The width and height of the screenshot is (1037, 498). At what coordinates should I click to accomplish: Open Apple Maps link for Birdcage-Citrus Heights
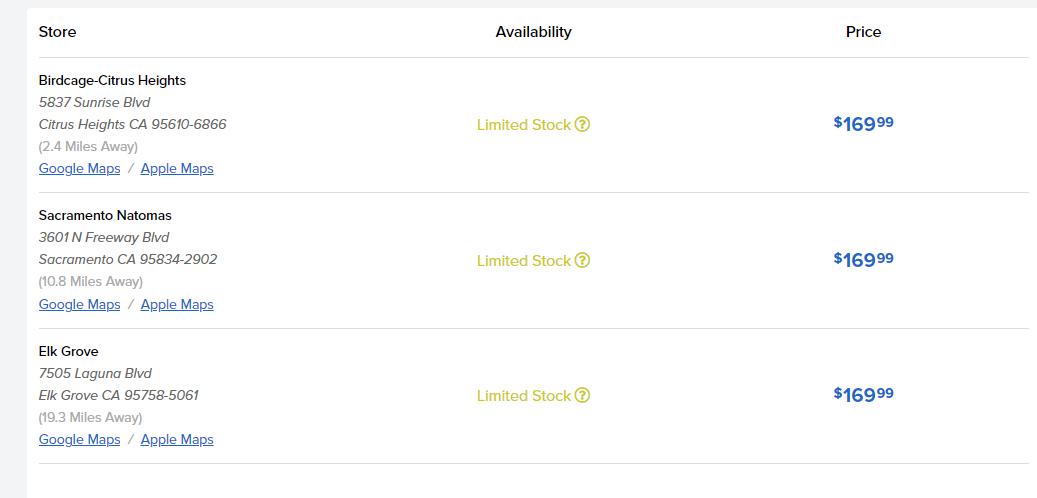click(177, 169)
